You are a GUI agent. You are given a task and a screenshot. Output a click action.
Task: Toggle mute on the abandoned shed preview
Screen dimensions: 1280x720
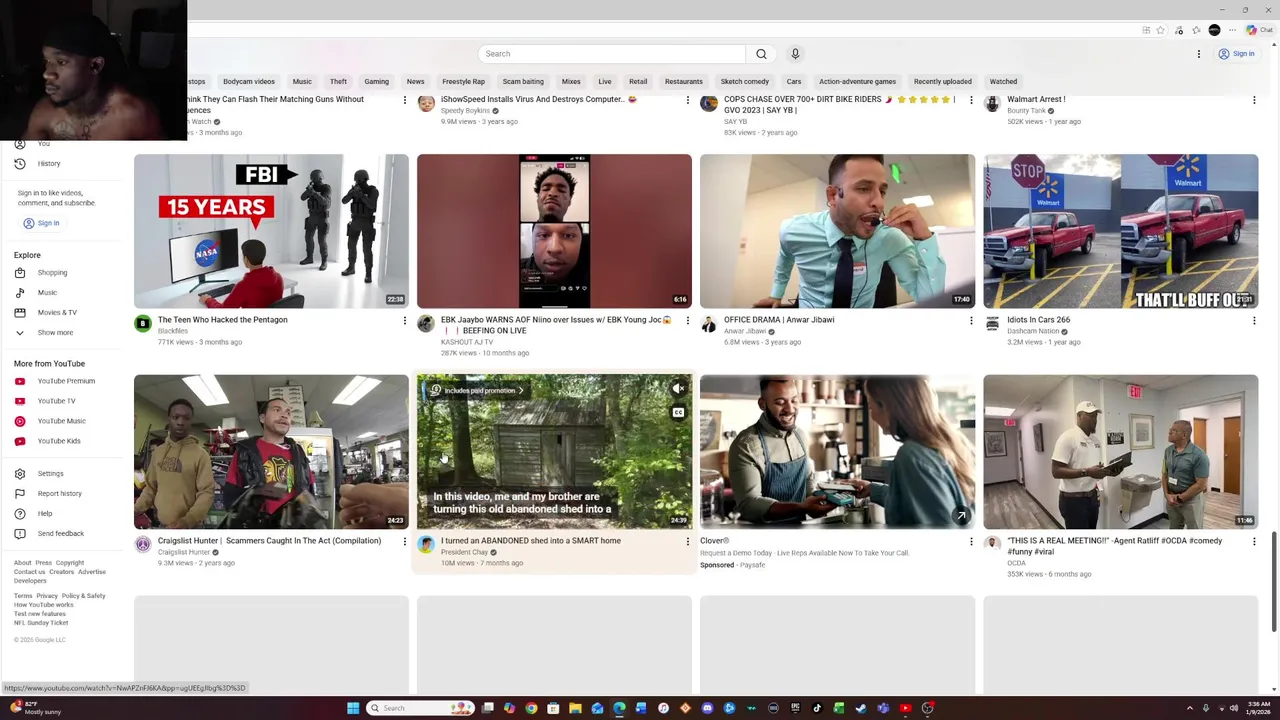point(678,389)
